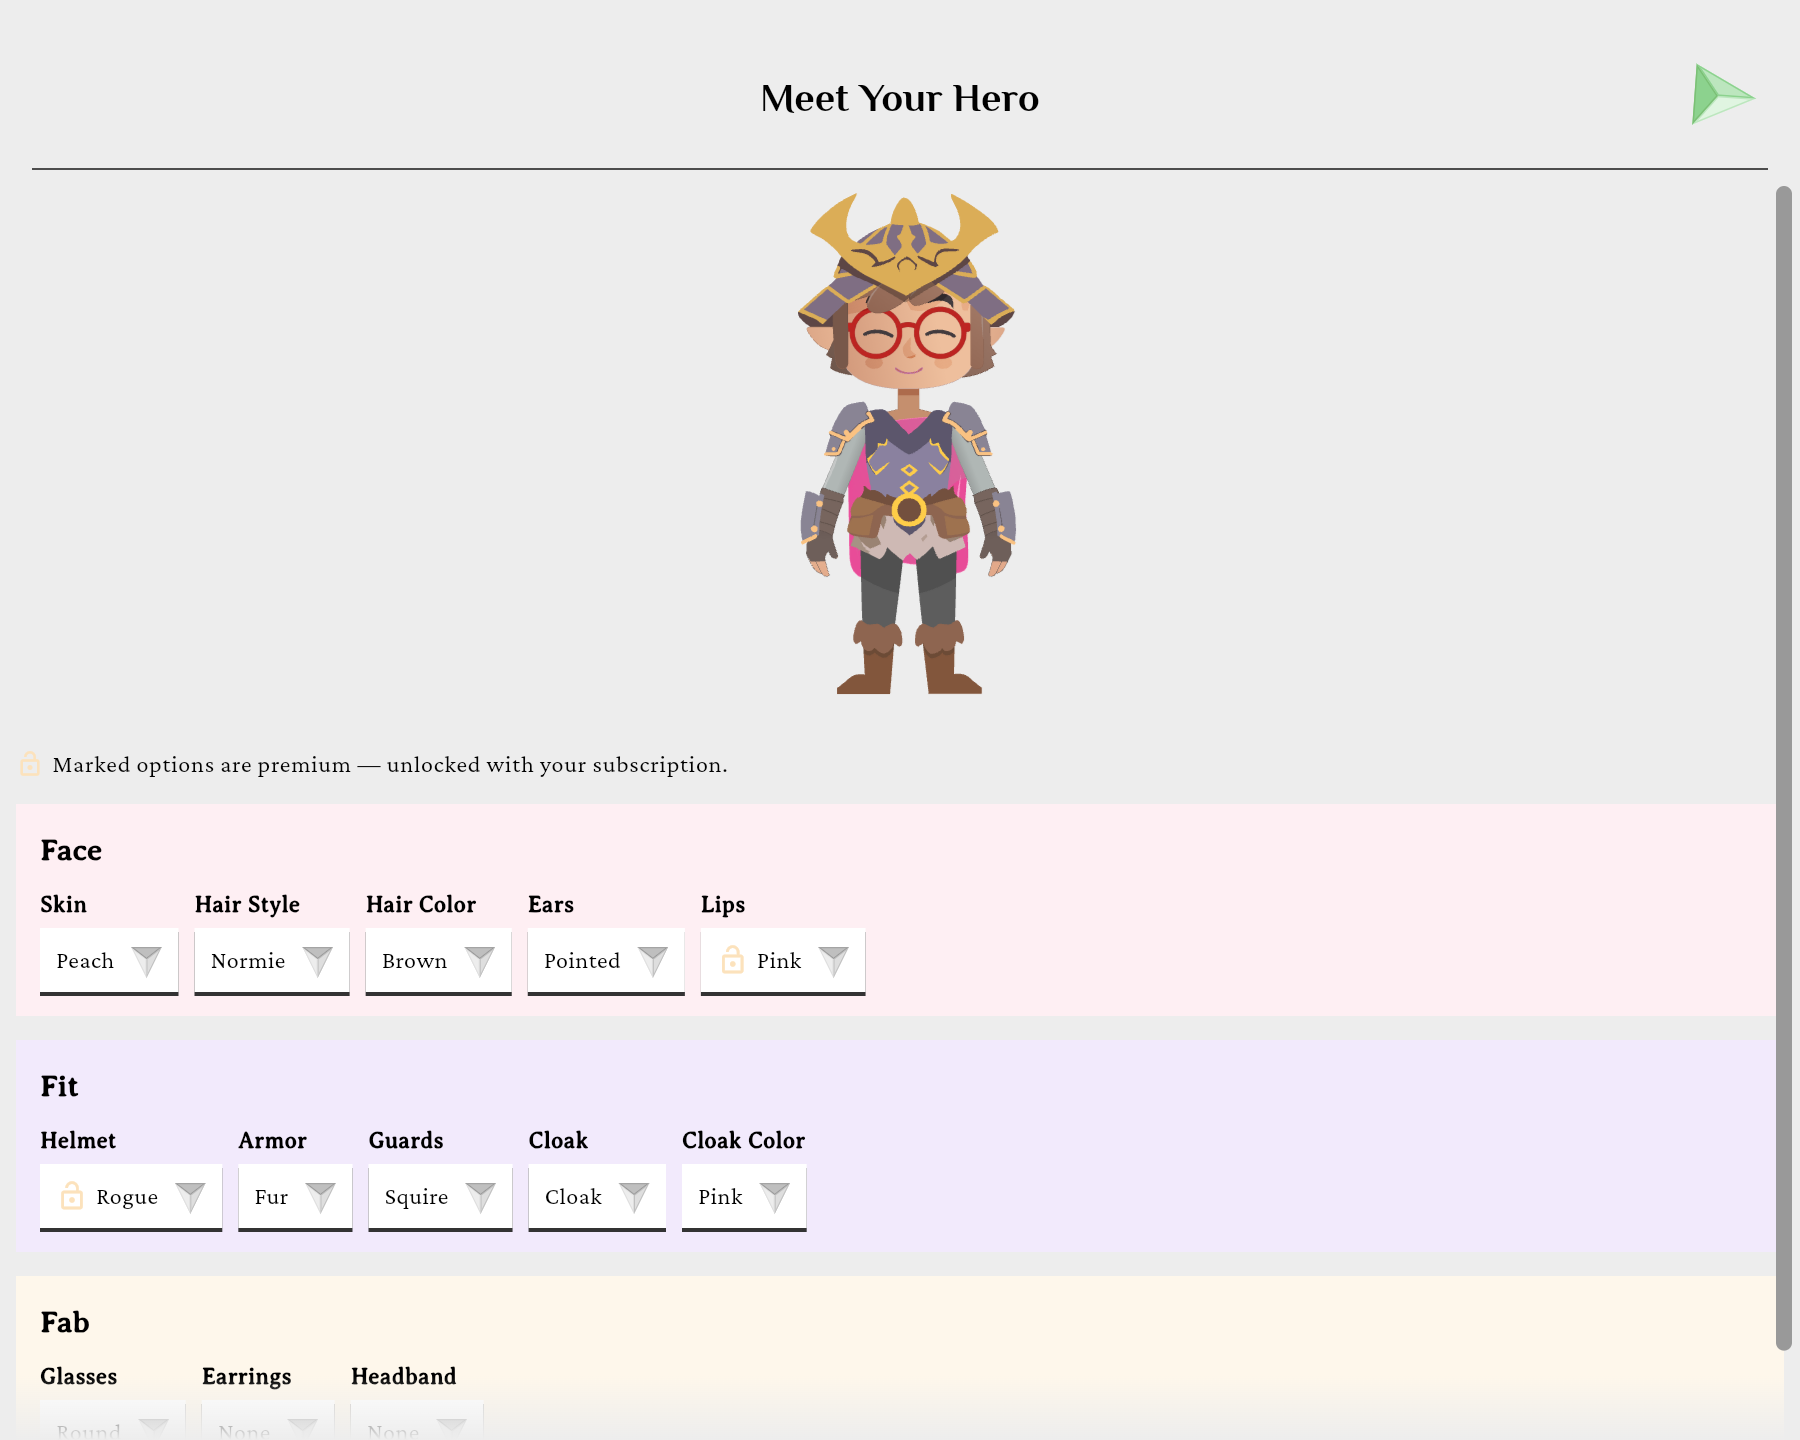Open the Cloak dropdown showing Cloak
The image size is (1800, 1440).
pos(597,1197)
